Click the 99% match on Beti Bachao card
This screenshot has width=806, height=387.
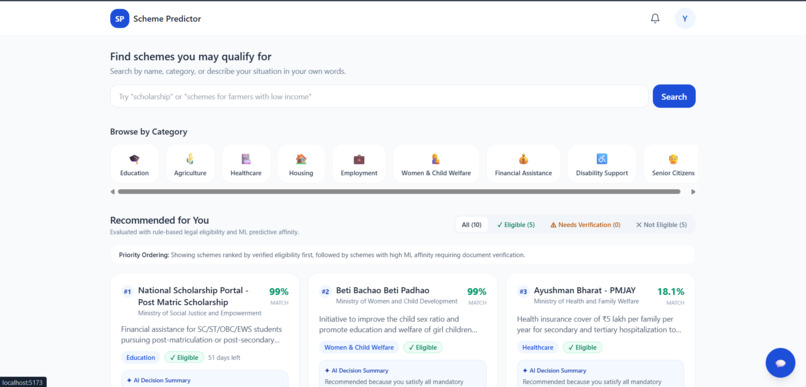(x=477, y=291)
